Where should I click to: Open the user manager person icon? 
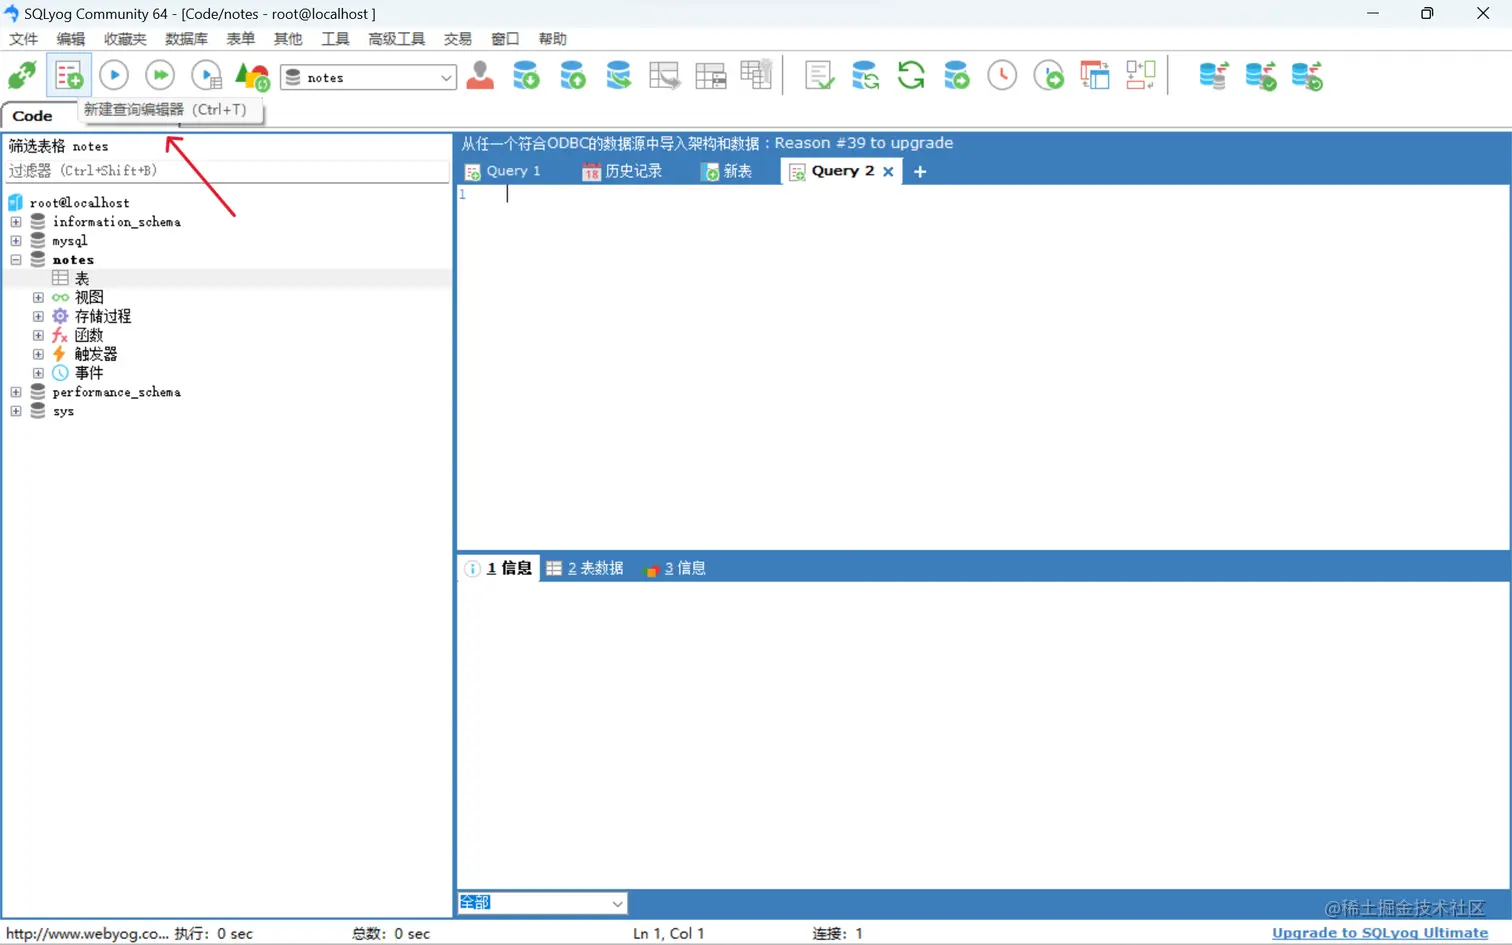480,76
